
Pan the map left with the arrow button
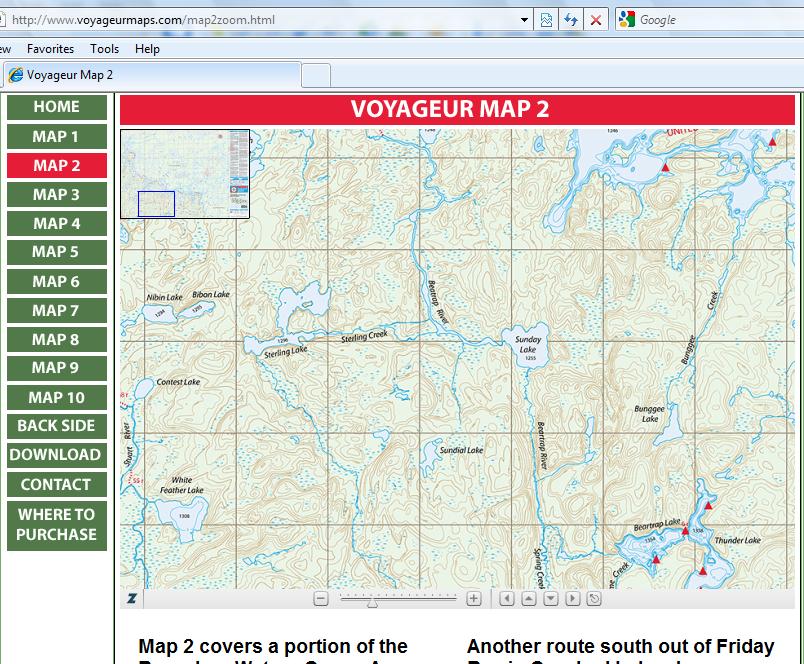[x=507, y=598]
